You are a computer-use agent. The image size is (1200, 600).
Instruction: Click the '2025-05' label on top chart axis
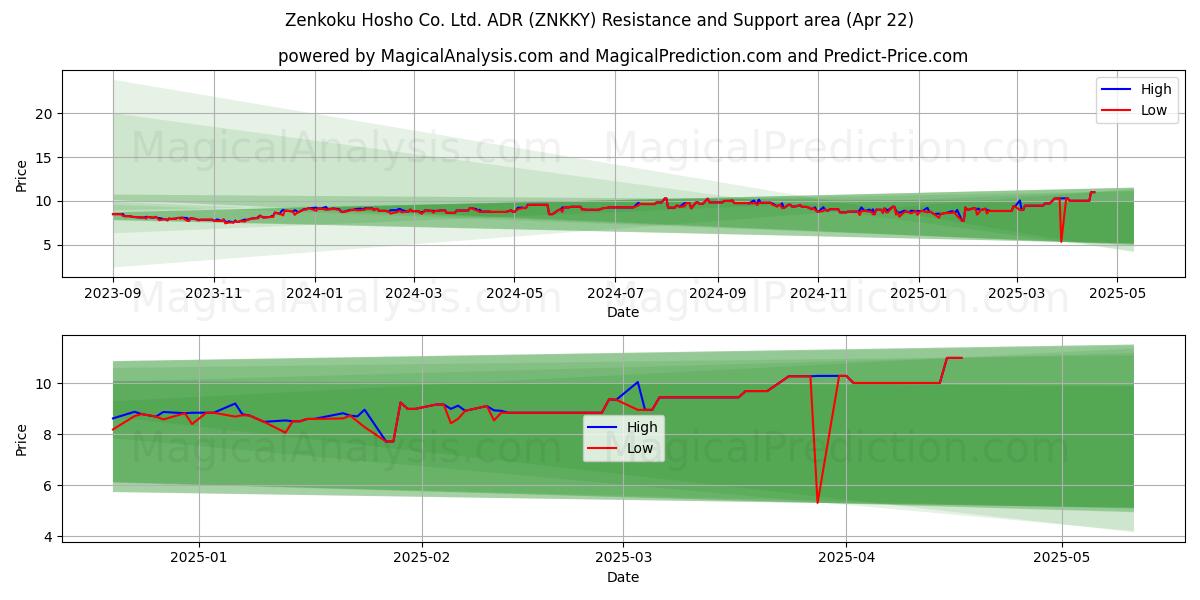[1117, 294]
